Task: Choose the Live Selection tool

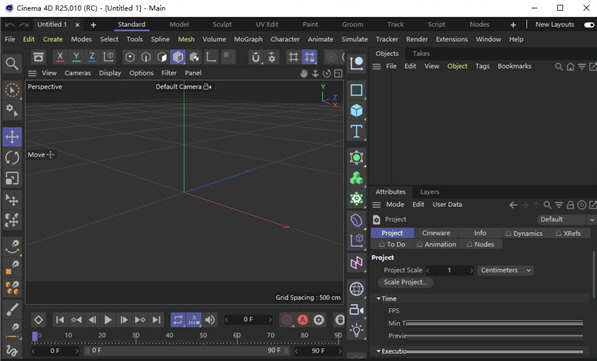Action: 12,91
